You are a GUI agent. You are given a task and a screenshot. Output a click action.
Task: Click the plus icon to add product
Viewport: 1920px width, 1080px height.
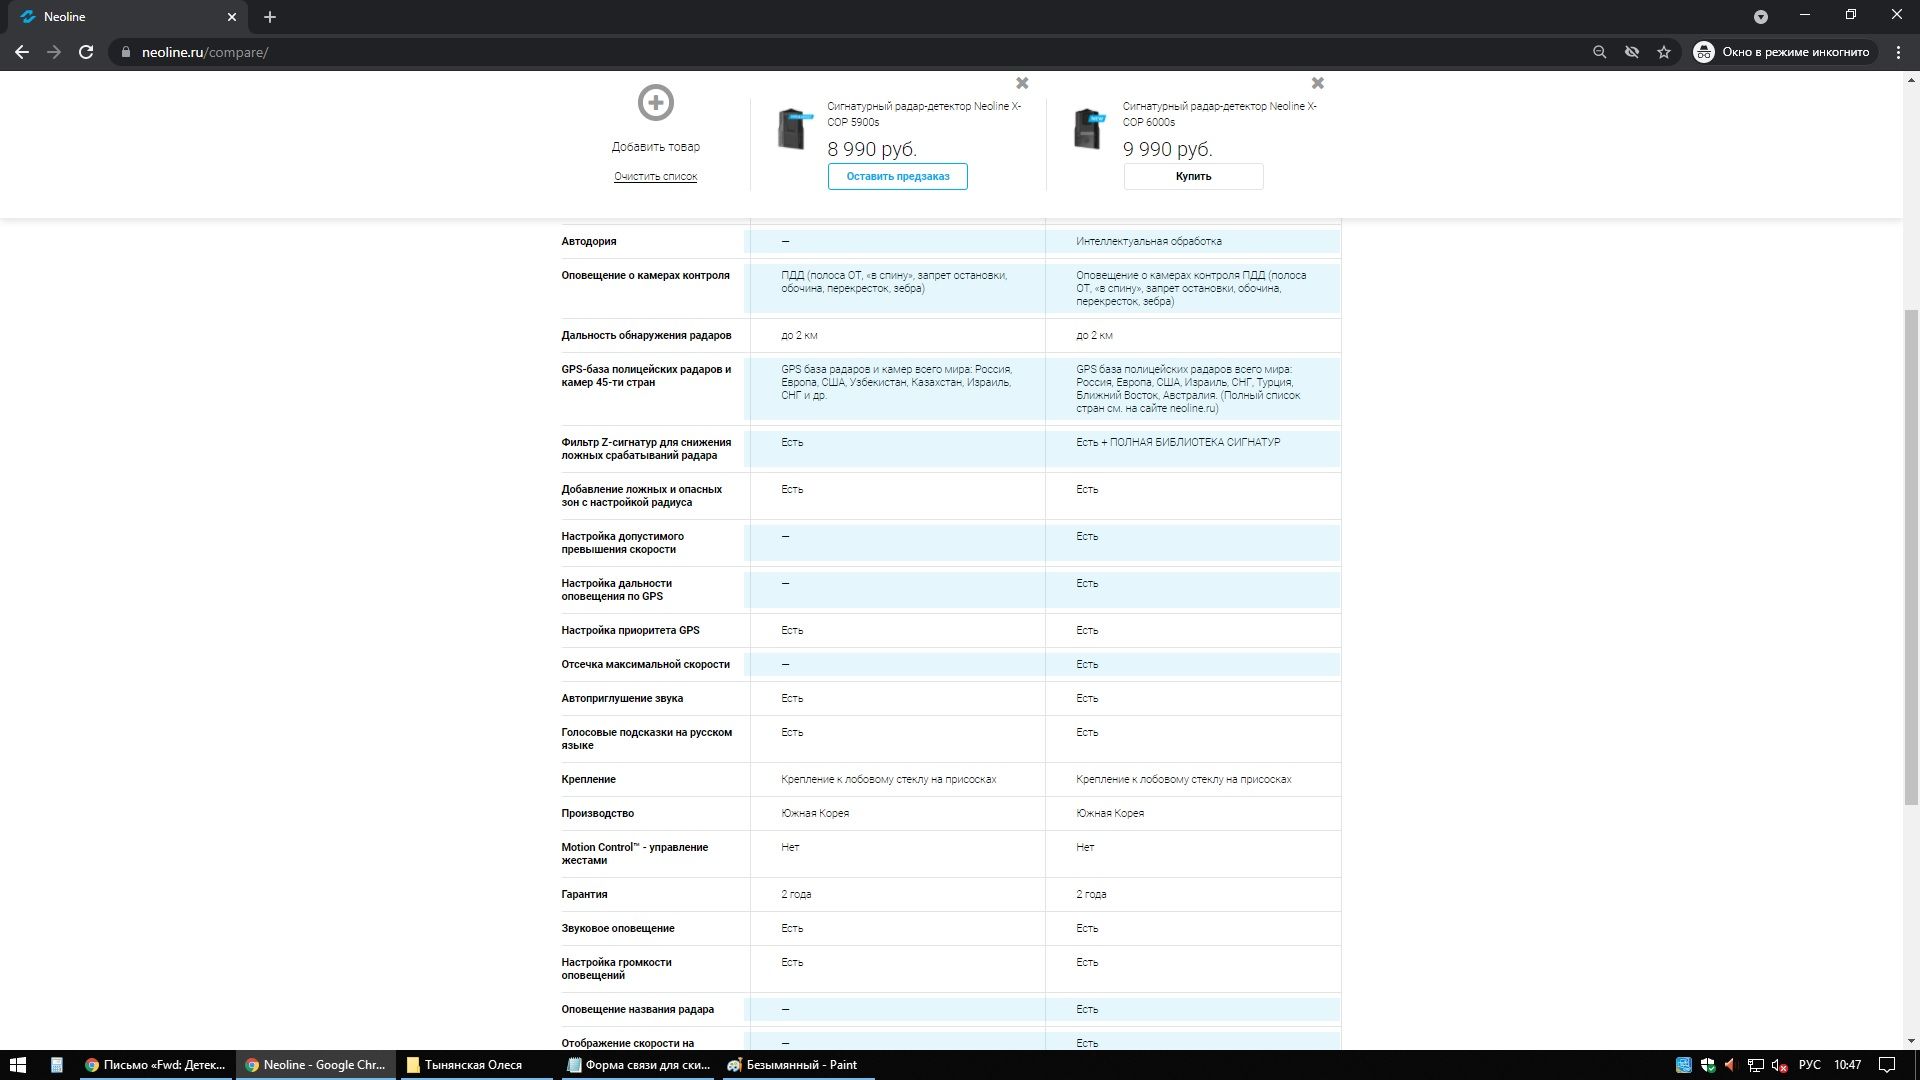(656, 103)
